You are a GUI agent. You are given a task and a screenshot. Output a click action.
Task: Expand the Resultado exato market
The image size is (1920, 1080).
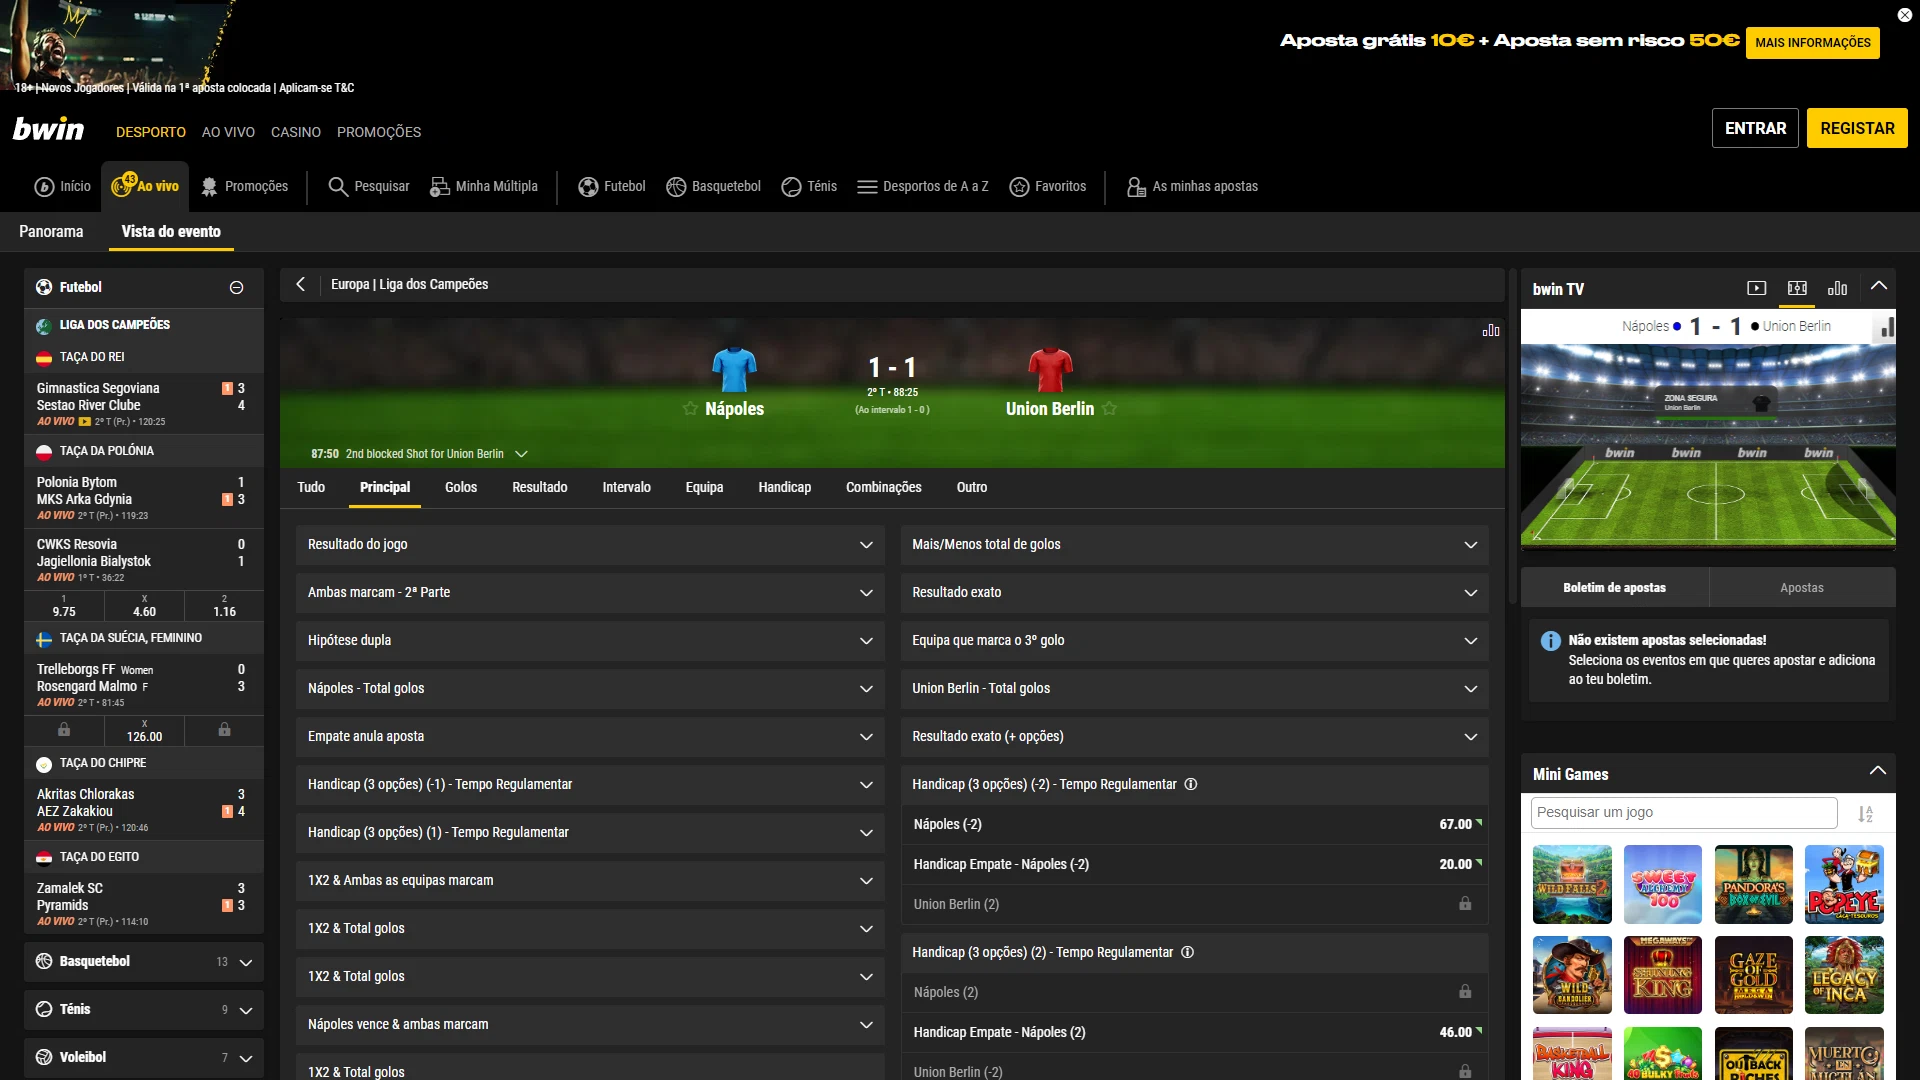[1194, 592]
